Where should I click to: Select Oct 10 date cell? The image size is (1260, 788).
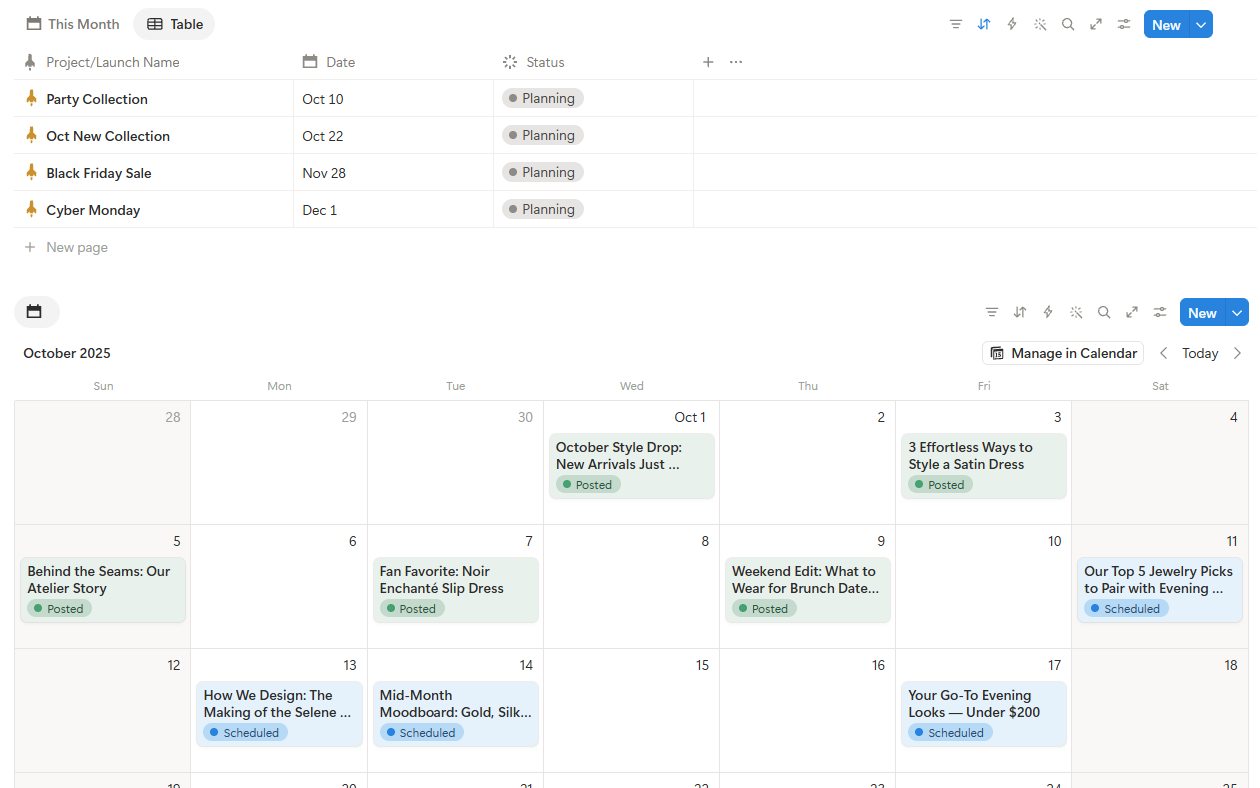(x=394, y=98)
